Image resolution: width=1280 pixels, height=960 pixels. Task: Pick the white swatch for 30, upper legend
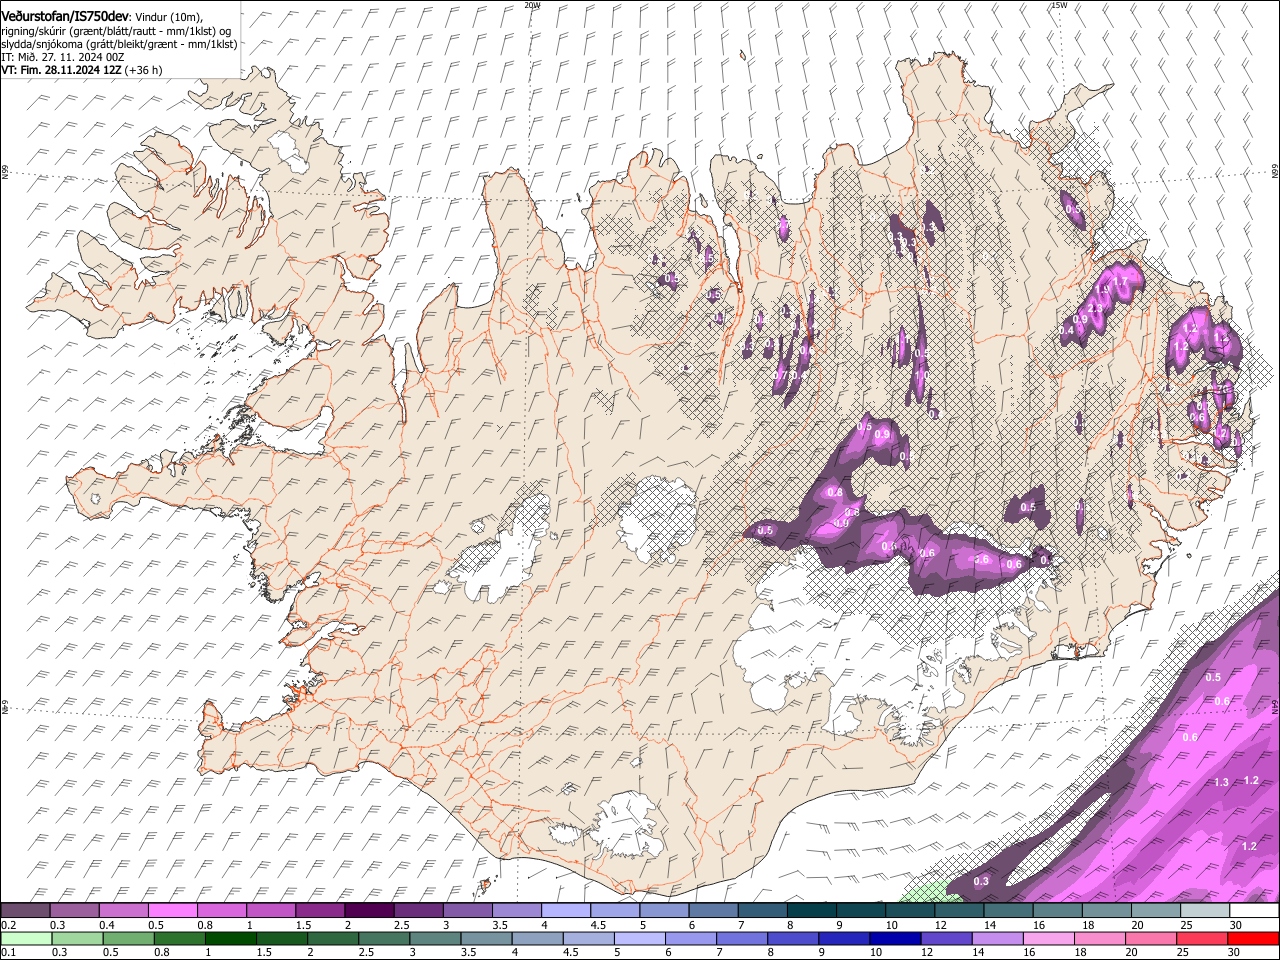pyautogui.click(x=1254, y=911)
